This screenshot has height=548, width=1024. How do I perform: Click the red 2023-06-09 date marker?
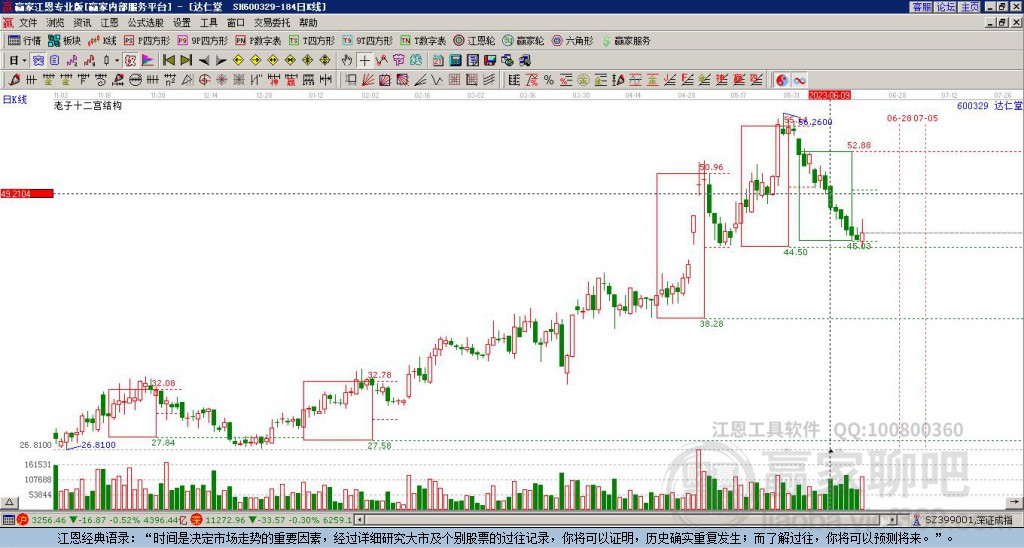(829, 95)
